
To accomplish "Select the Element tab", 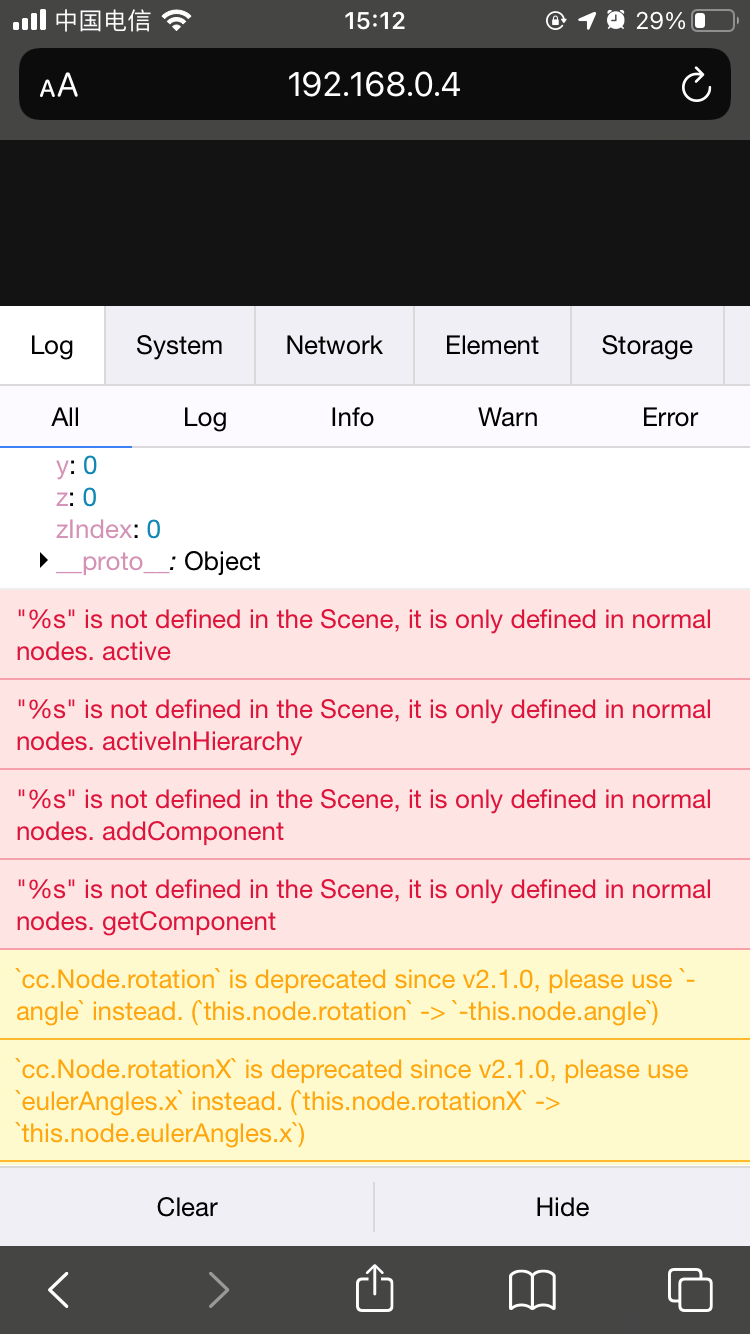I will click(492, 346).
